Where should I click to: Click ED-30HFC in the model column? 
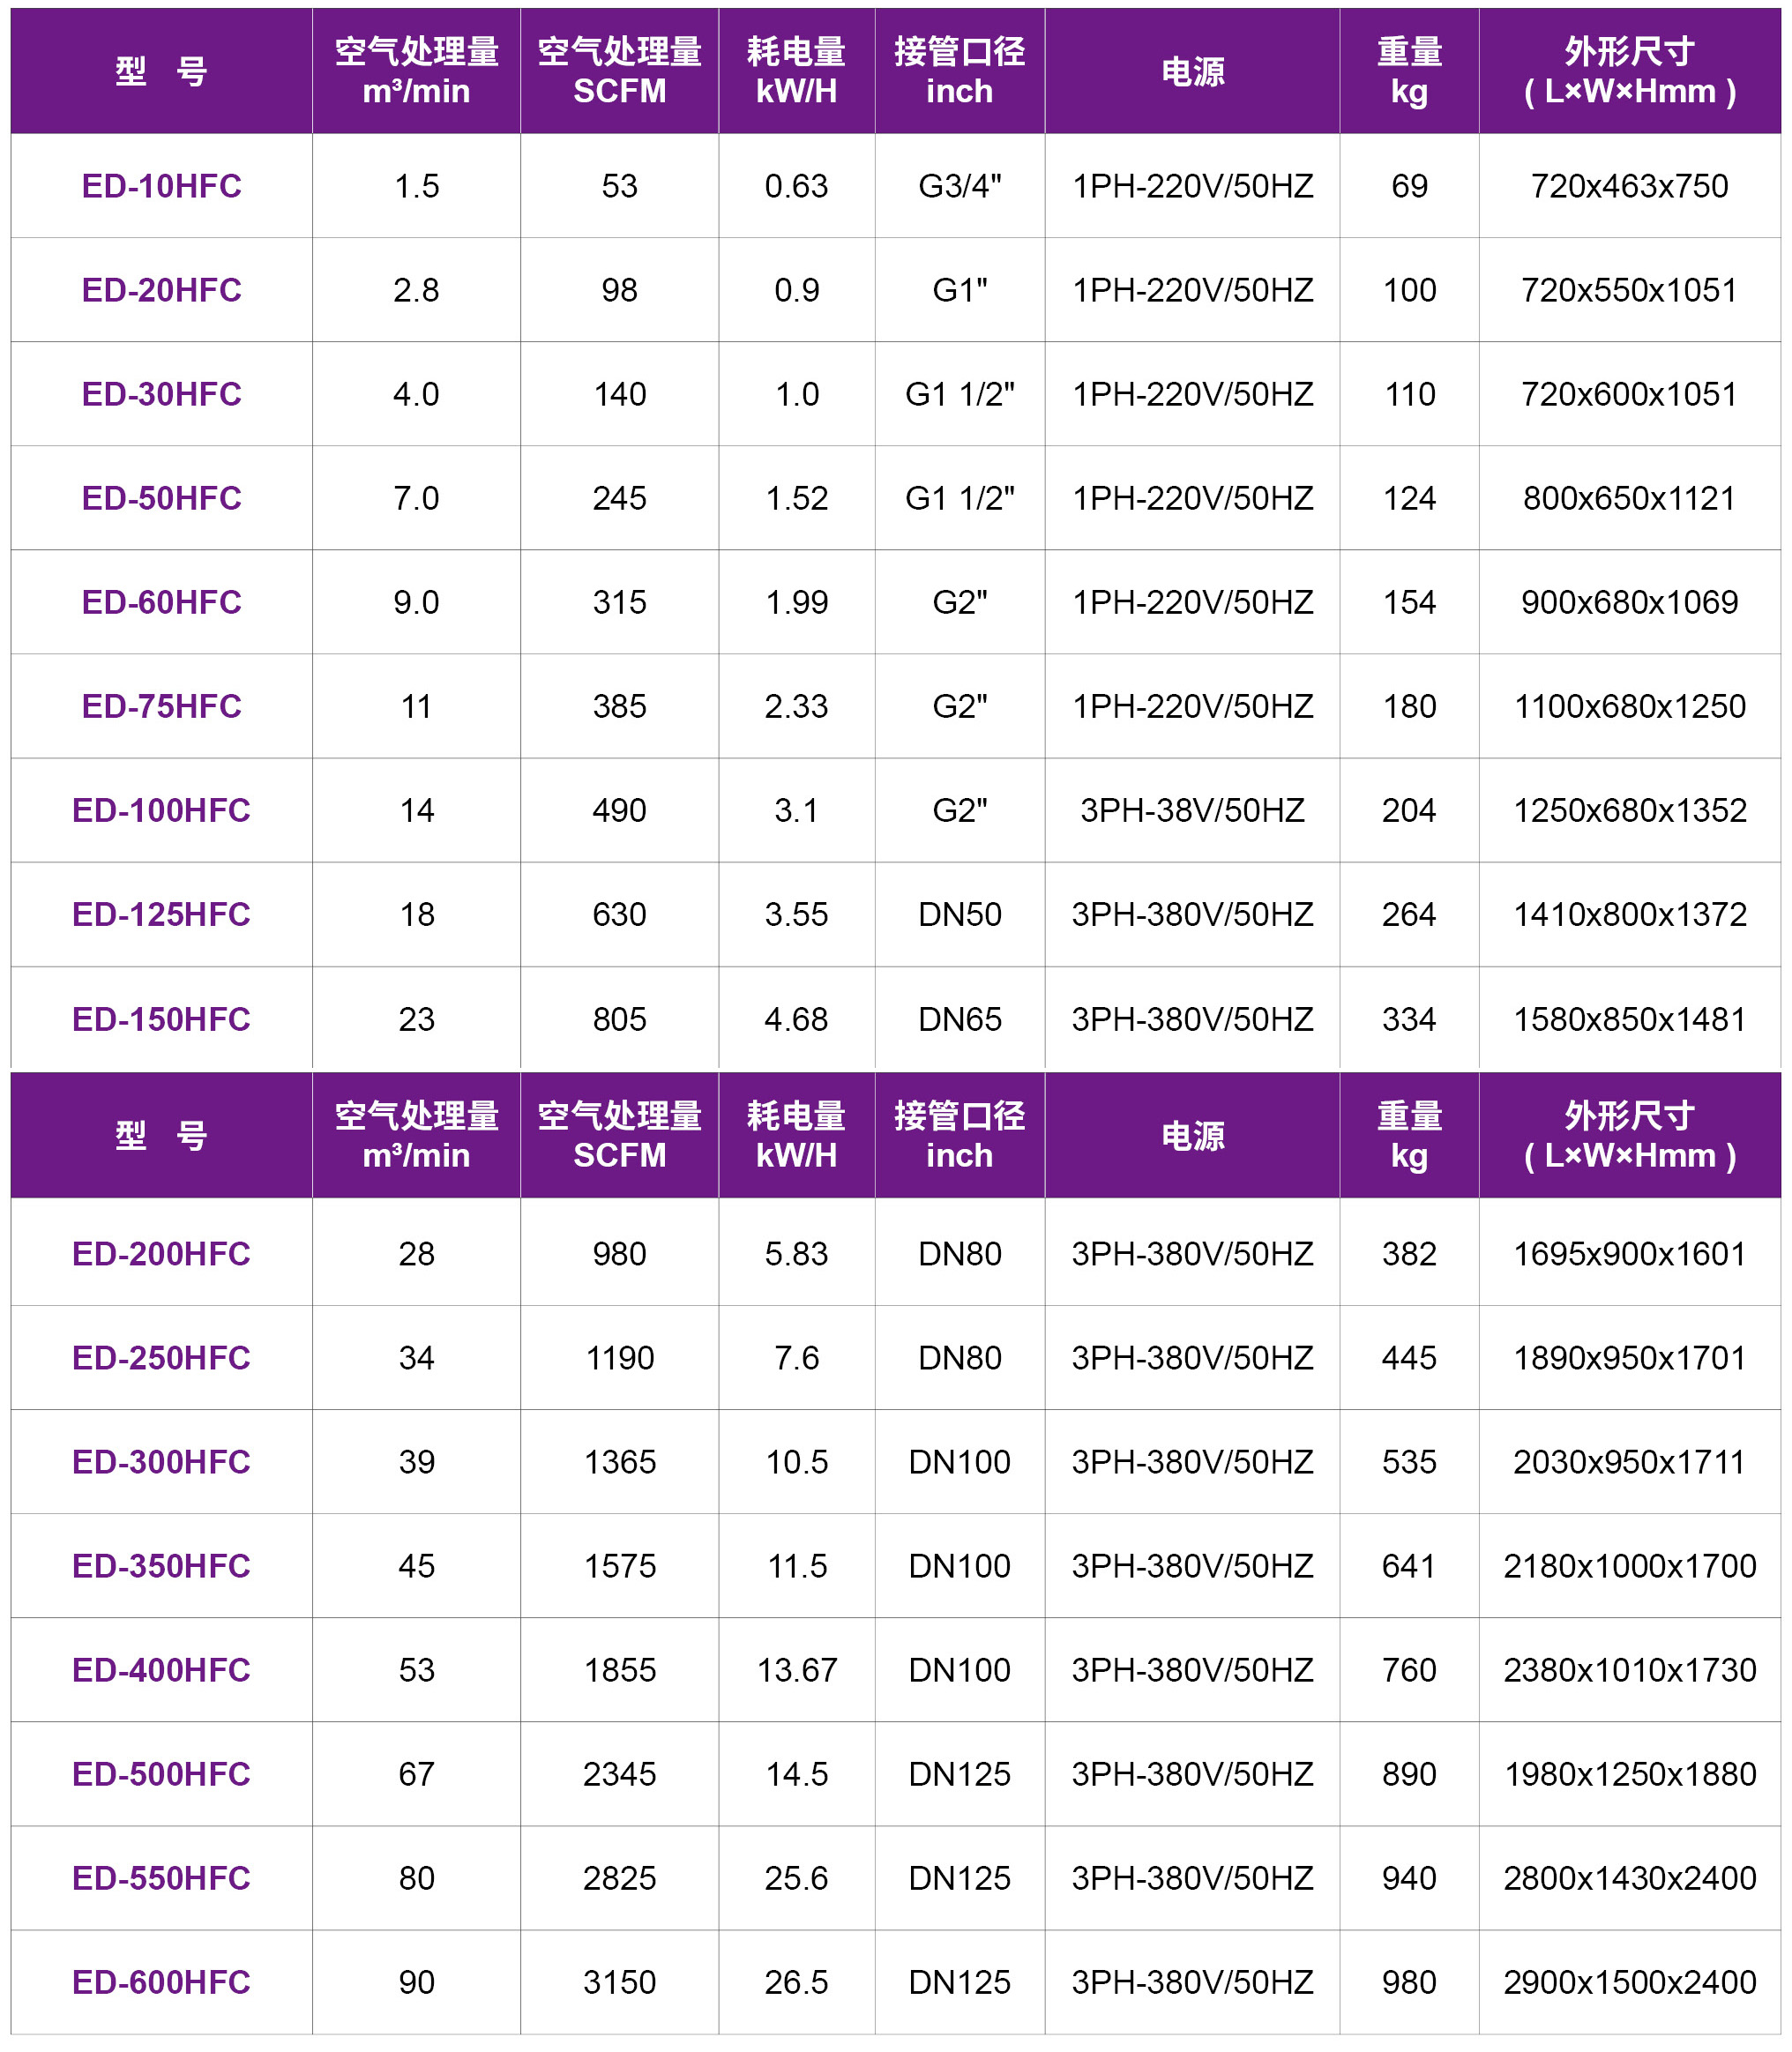161,394
